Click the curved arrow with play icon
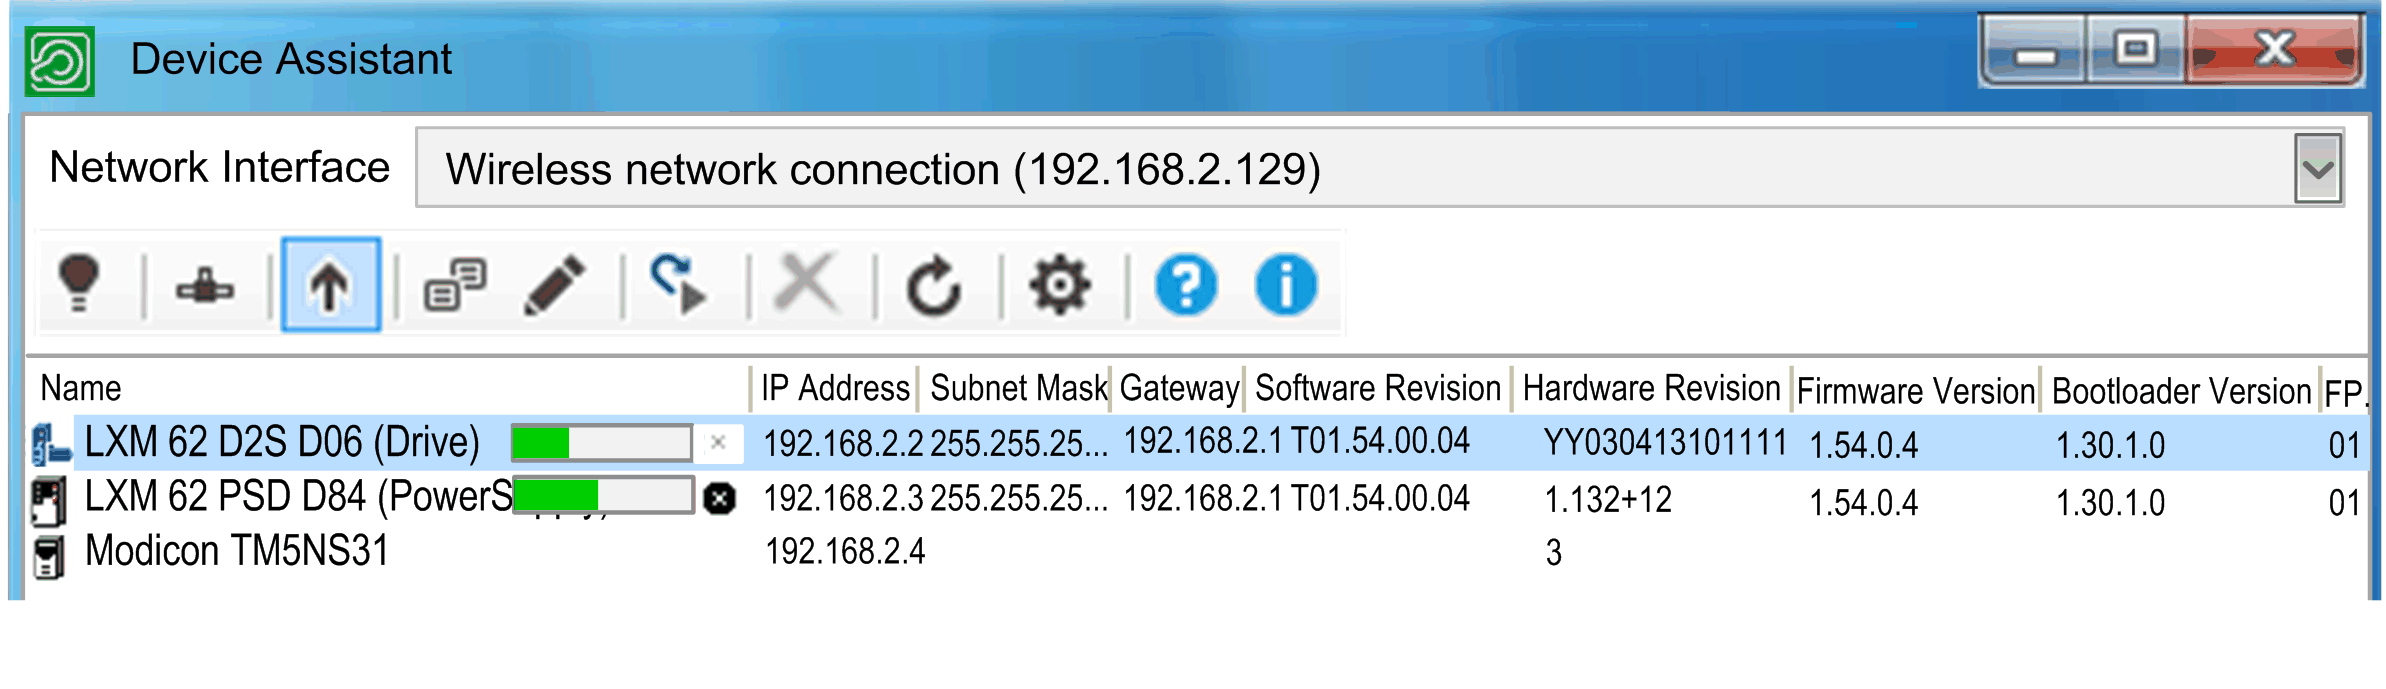The height and width of the screenshot is (689, 2386). point(679,285)
